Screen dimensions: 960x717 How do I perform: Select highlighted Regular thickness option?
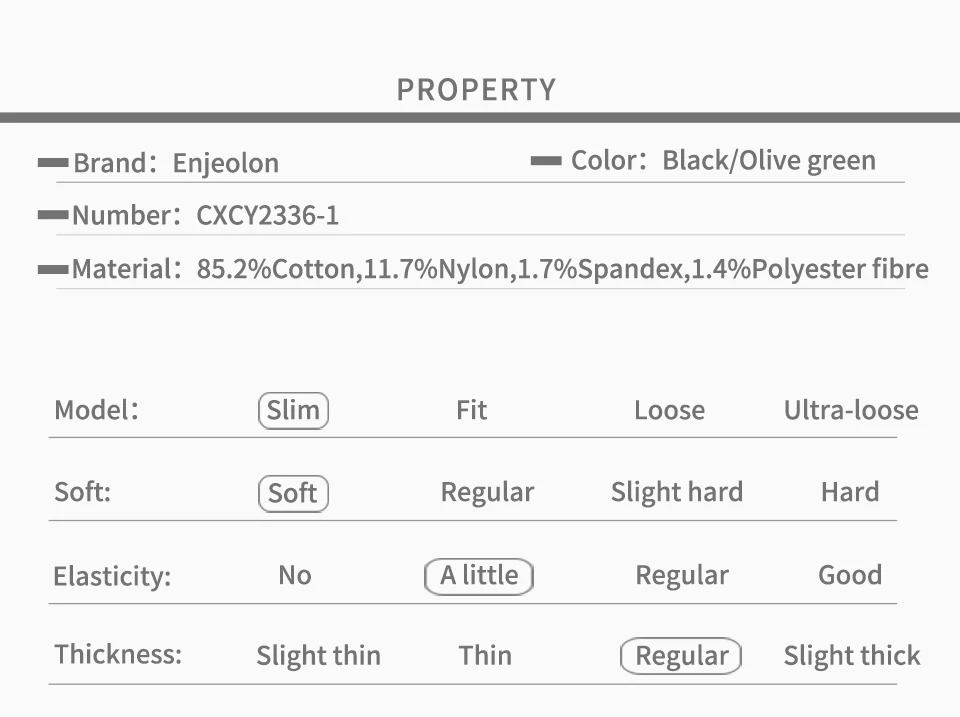[x=681, y=656]
